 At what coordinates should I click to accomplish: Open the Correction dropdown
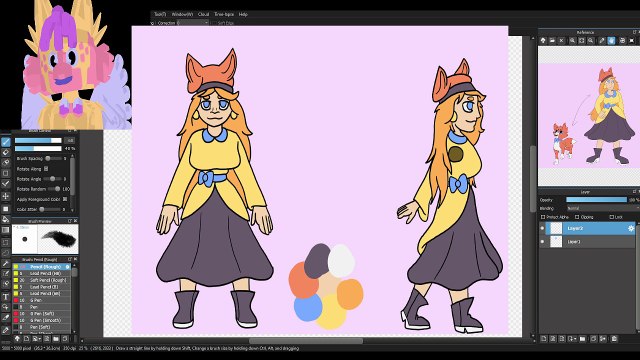click(x=193, y=23)
